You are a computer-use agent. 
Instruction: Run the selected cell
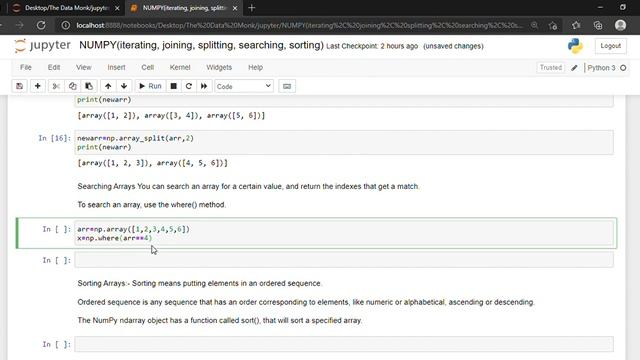point(150,86)
